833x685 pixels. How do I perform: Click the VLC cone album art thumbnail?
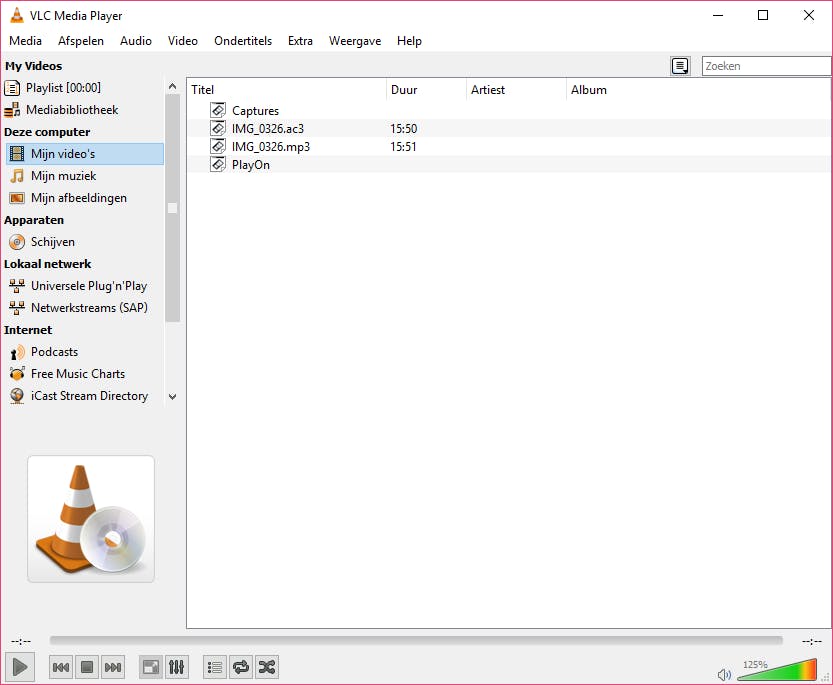pyautogui.click(x=91, y=519)
